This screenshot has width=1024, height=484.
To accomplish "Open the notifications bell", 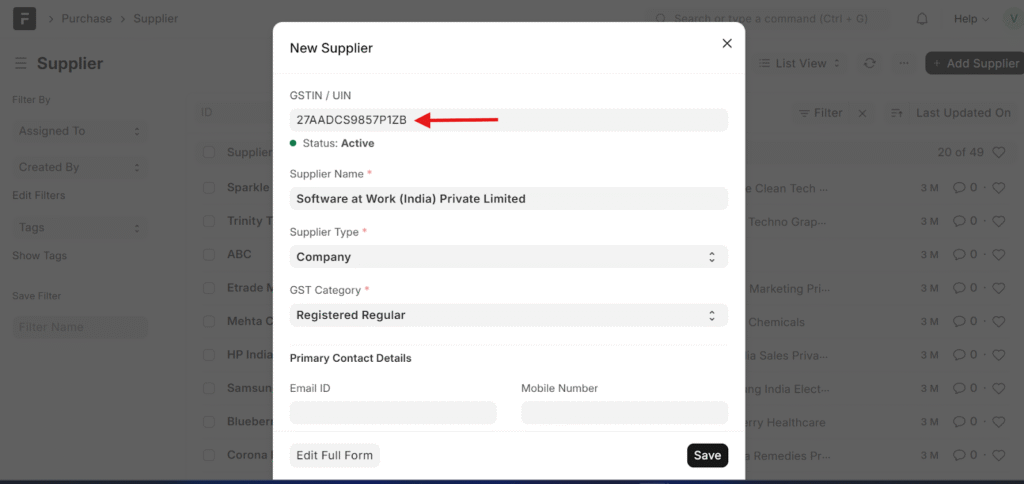I will pyautogui.click(x=922, y=18).
